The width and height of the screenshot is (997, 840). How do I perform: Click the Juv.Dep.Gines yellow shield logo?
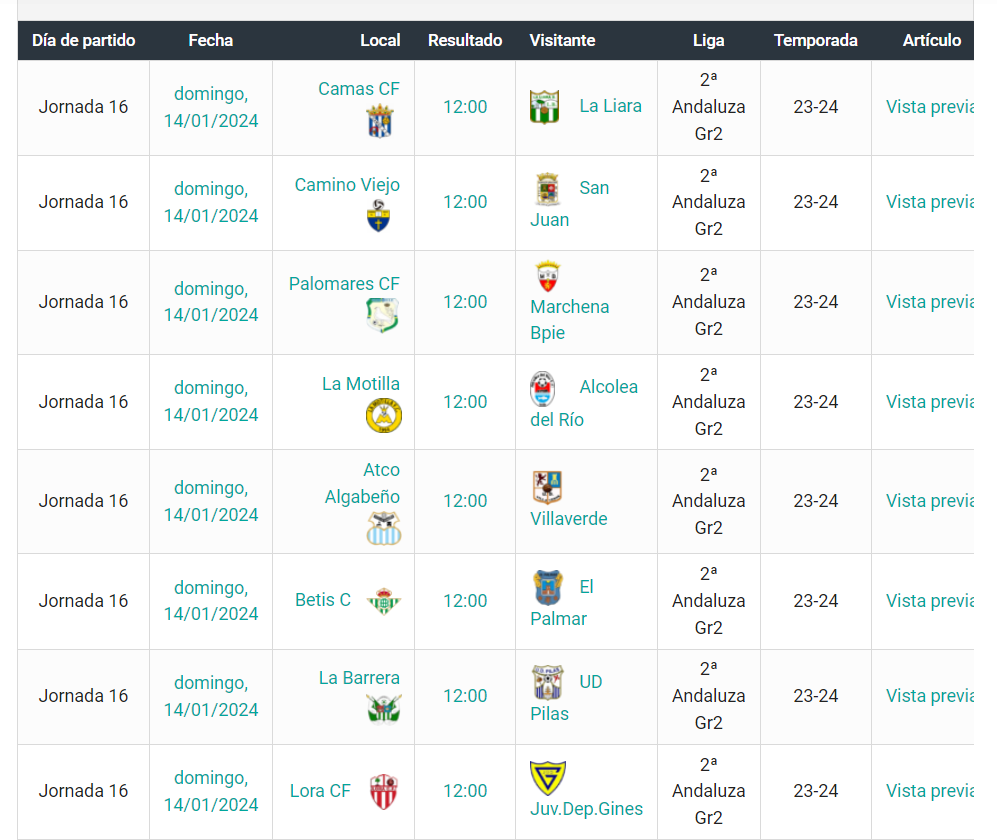(x=547, y=777)
